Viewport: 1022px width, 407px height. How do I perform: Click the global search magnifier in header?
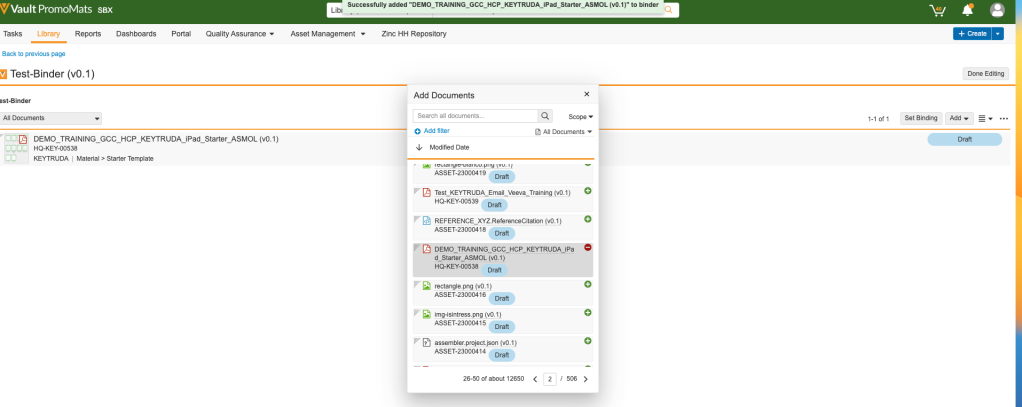click(x=668, y=10)
